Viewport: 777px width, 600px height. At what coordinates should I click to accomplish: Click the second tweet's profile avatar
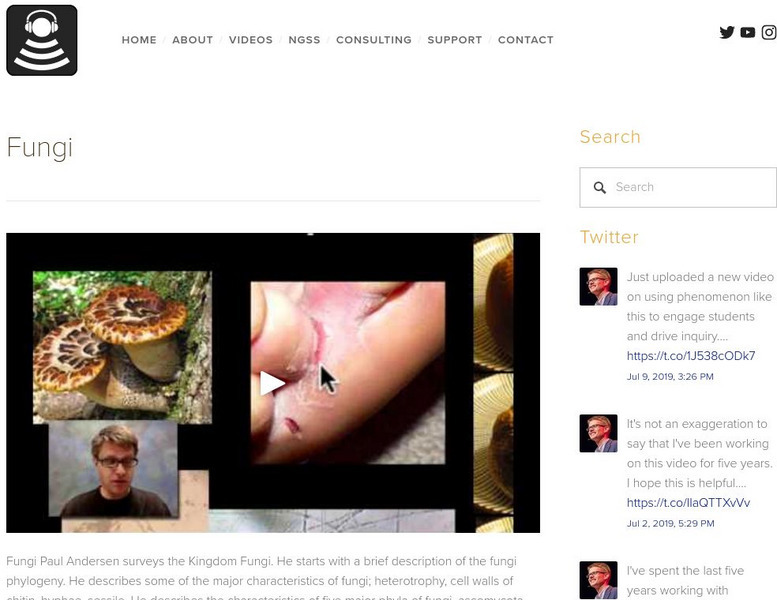(x=599, y=433)
